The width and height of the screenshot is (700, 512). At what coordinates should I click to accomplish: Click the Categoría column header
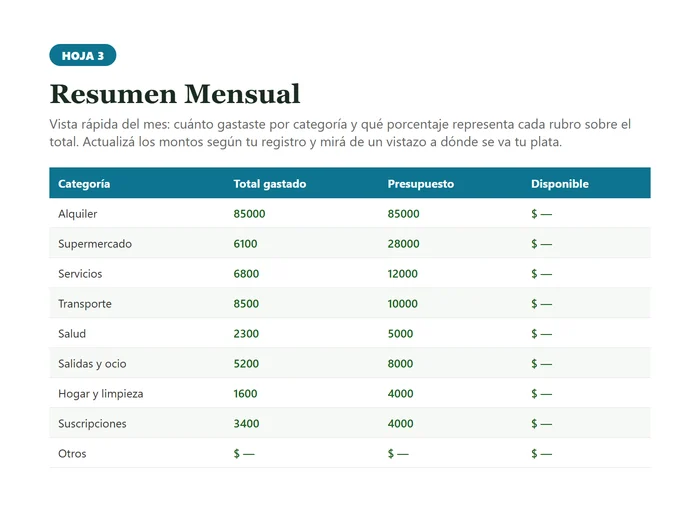[84, 184]
